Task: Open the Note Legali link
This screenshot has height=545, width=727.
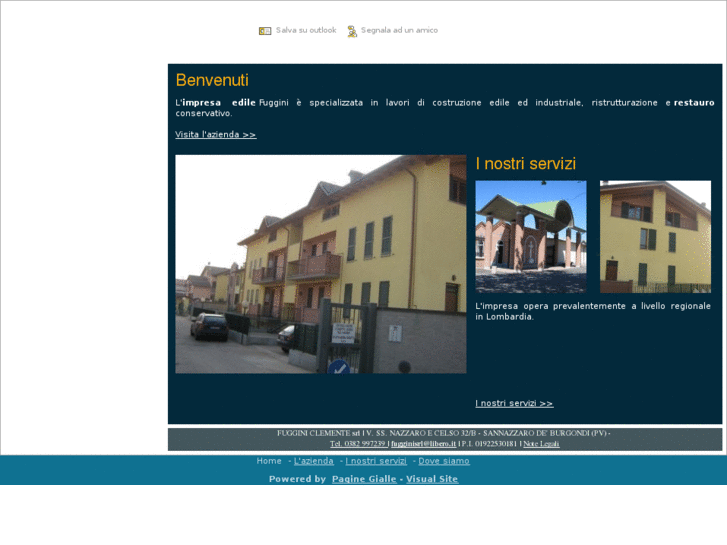Action: pyautogui.click(x=541, y=444)
